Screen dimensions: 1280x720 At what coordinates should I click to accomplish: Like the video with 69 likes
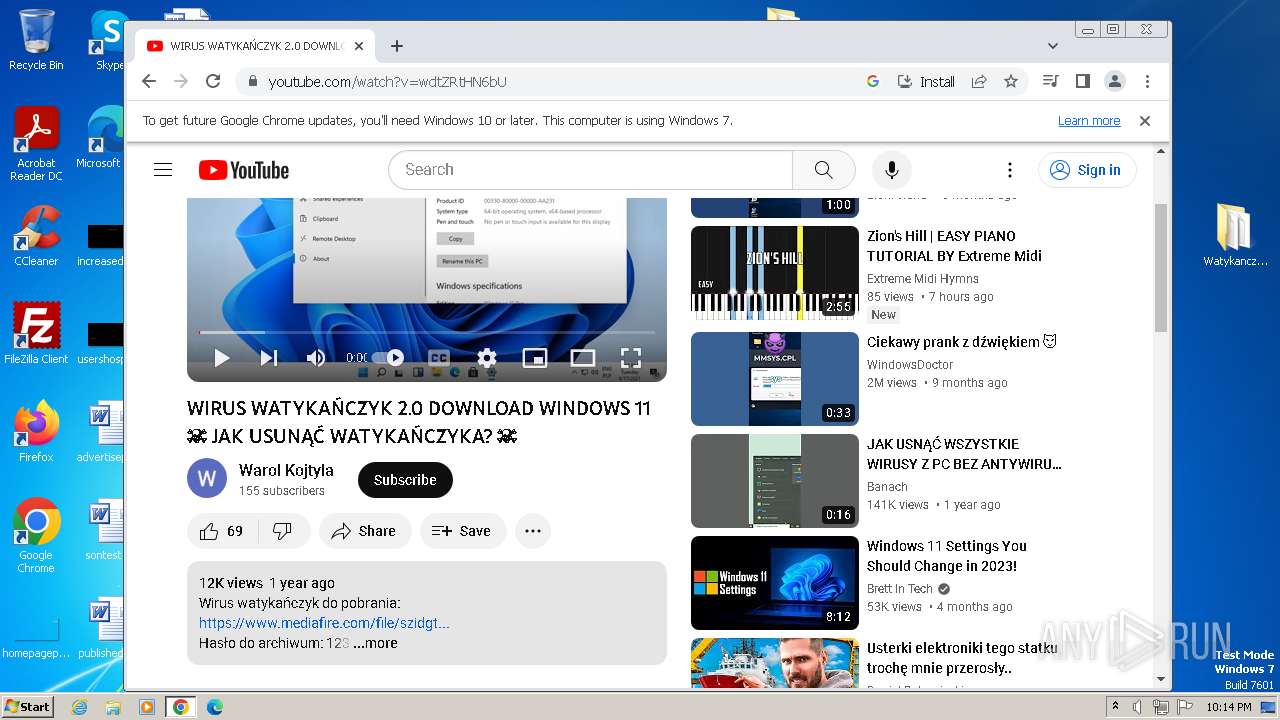[222, 531]
